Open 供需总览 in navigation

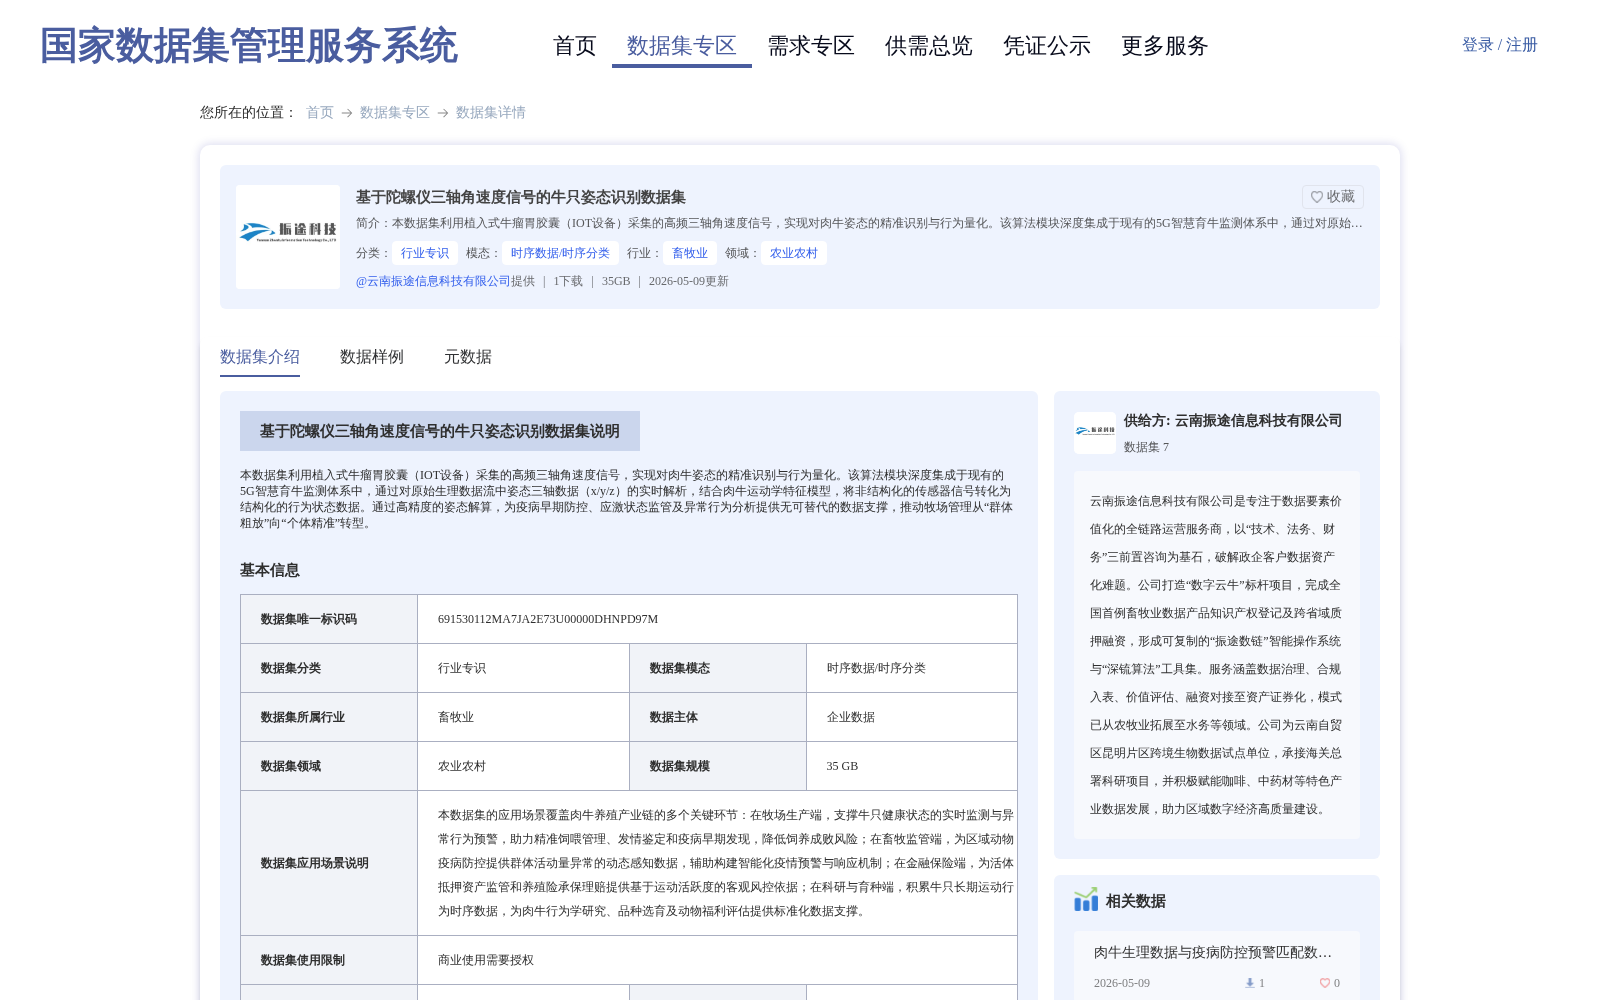pos(929,46)
